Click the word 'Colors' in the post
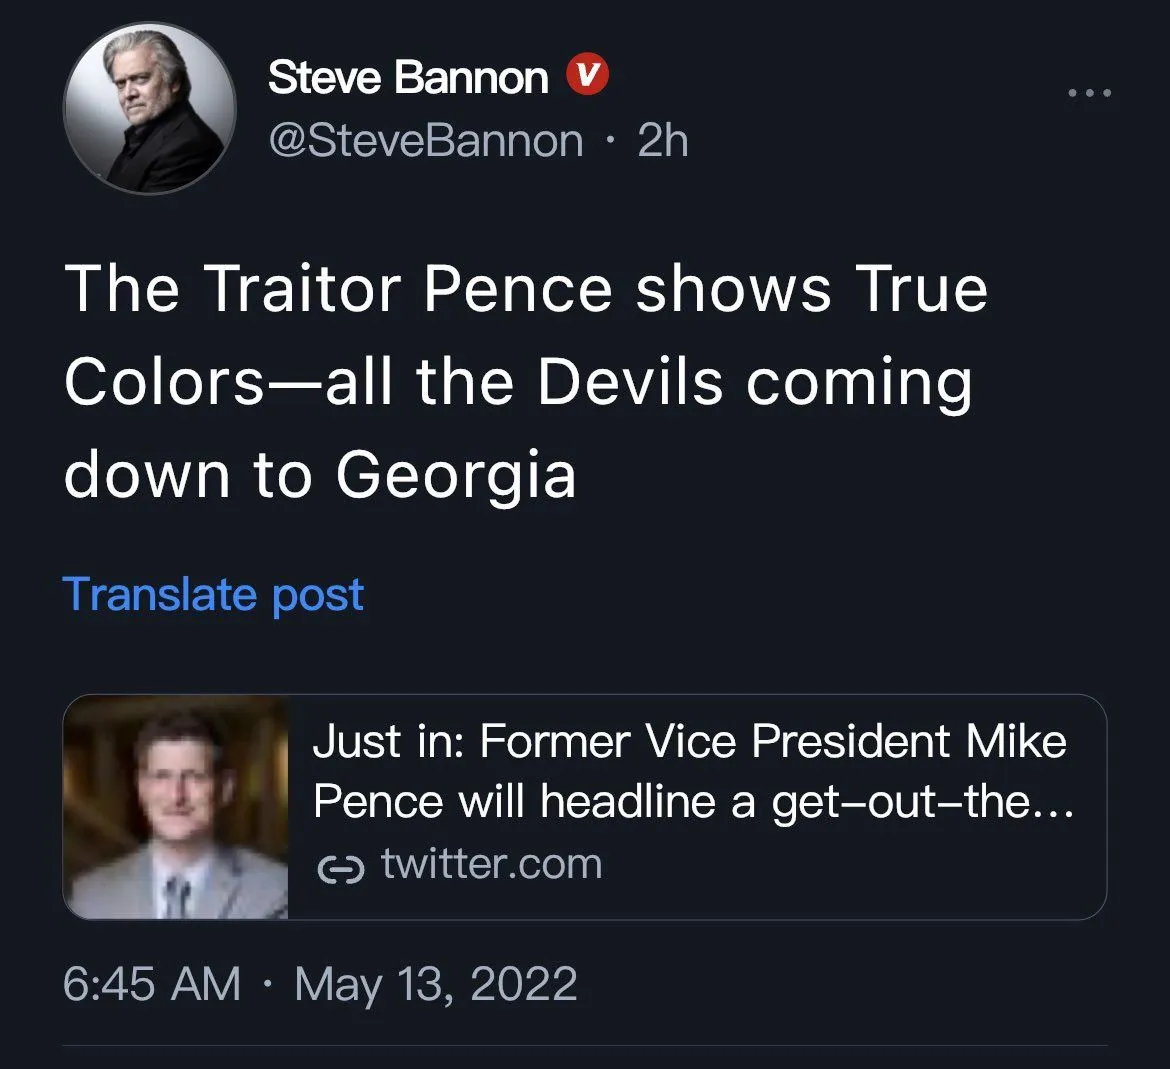Viewport: 1170px width, 1069px height. tap(164, 382)
